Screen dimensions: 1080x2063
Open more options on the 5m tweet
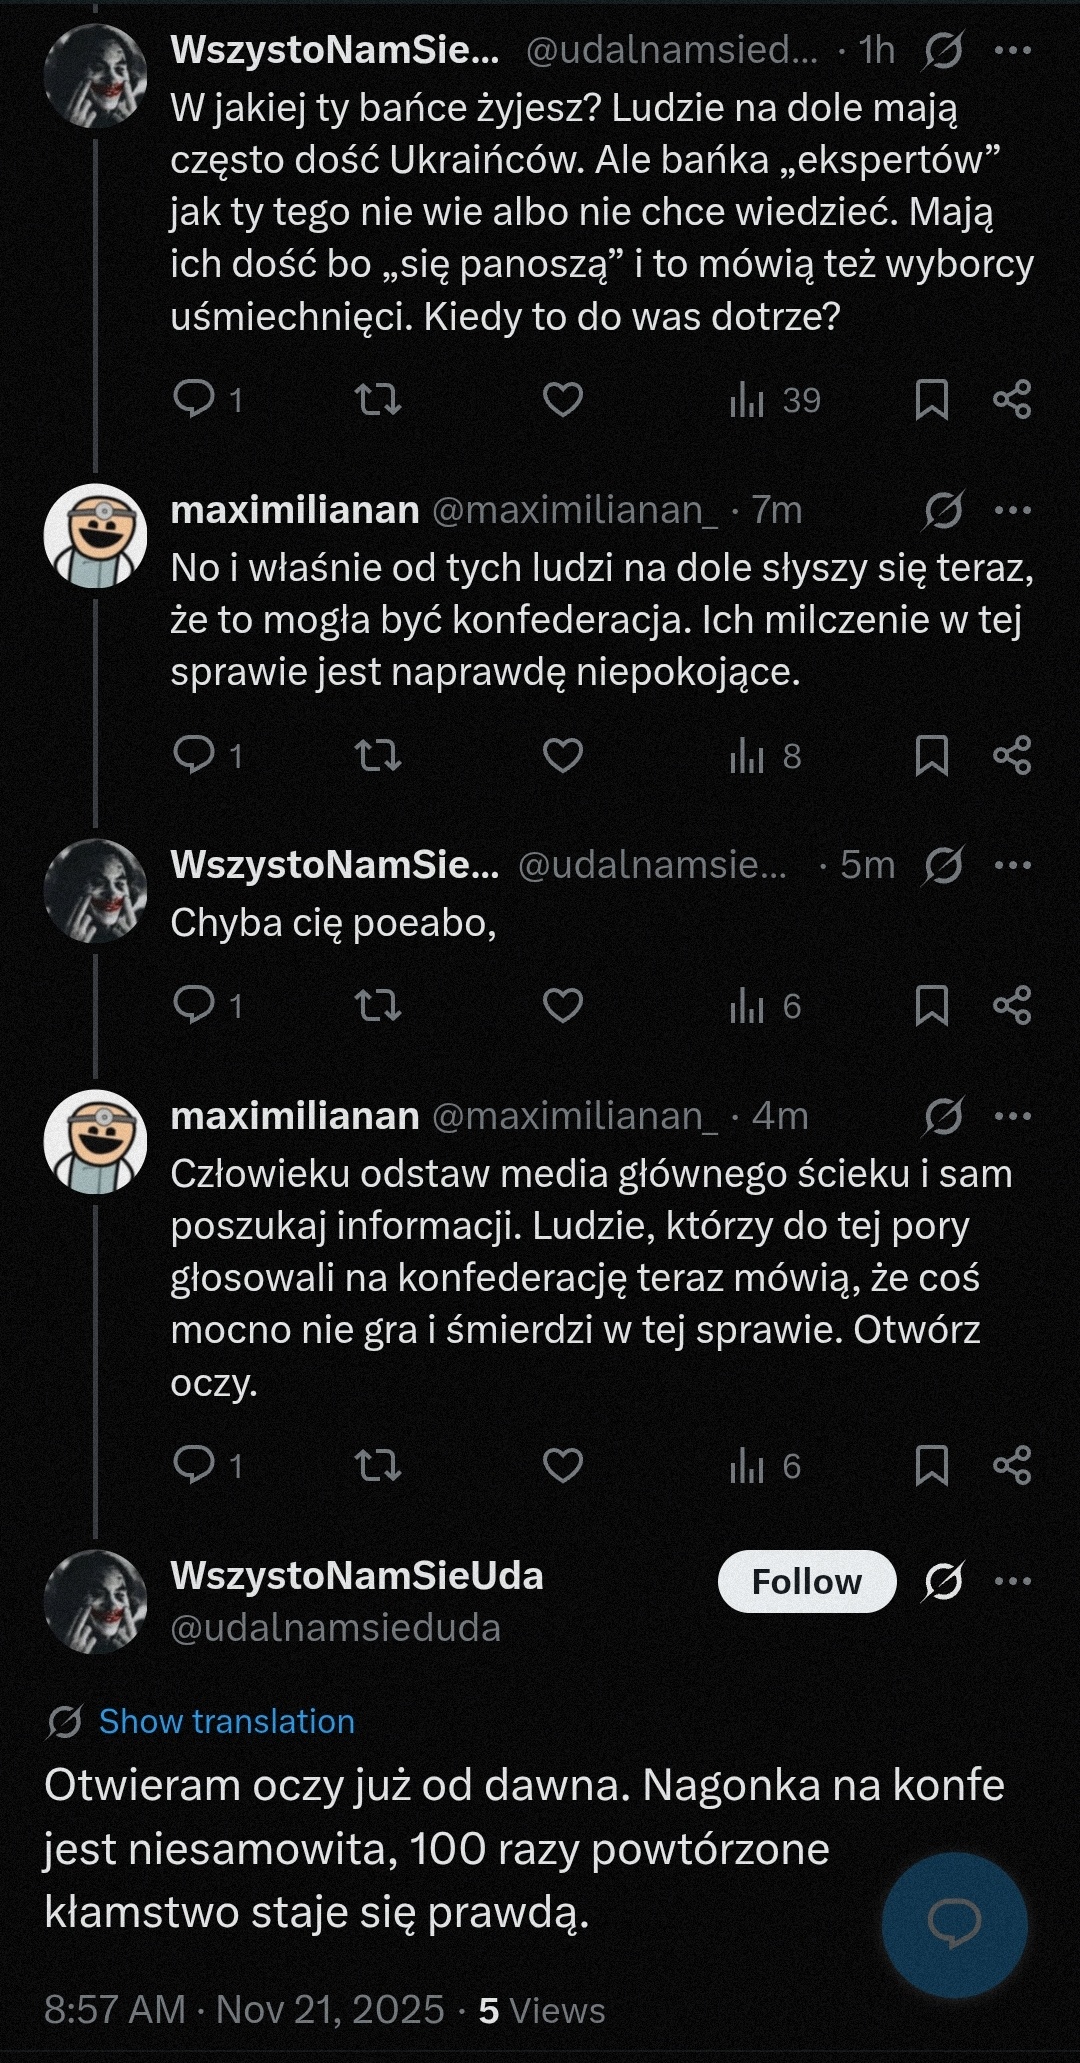[1013, 865]
